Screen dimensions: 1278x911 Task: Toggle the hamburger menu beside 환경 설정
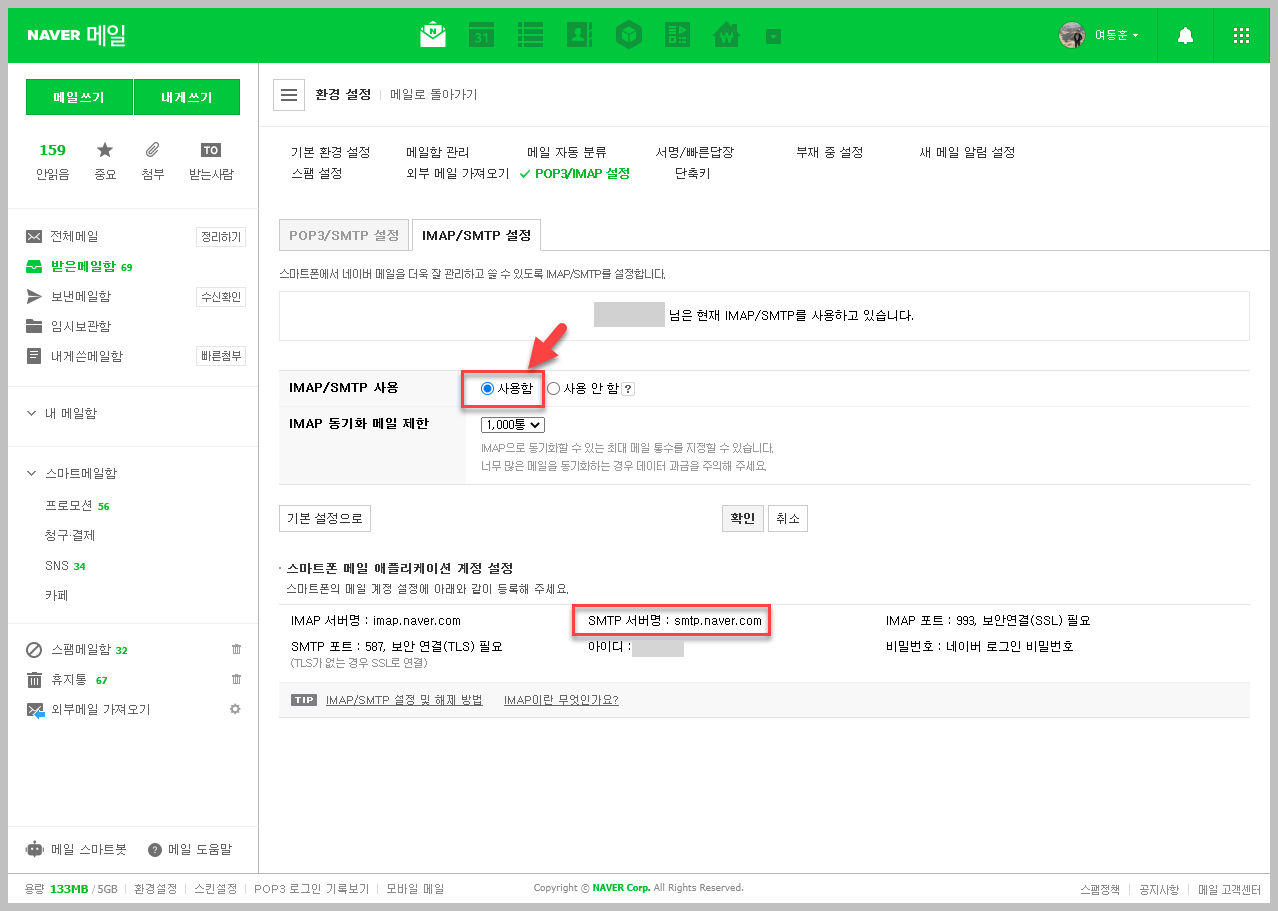289,95
